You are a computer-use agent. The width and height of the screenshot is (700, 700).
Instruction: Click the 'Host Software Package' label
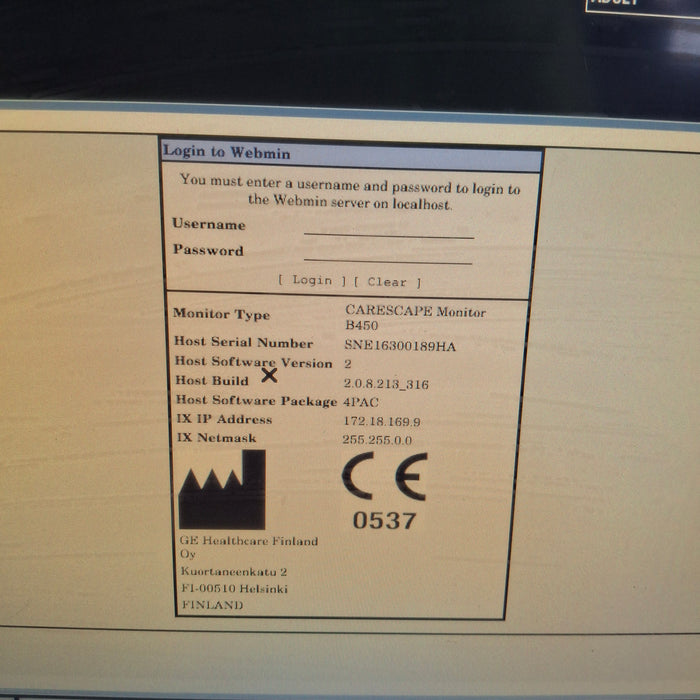256,400
